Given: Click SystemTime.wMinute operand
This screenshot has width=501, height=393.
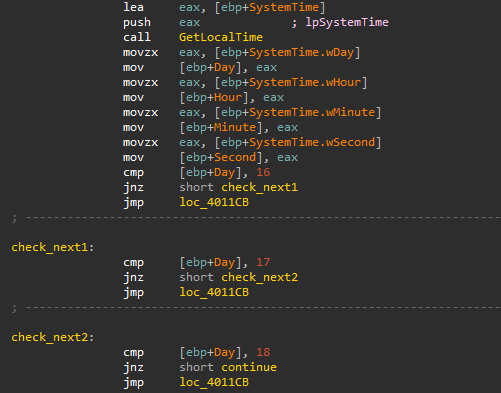Looking at the screenshot, I should tap(312, 112).
